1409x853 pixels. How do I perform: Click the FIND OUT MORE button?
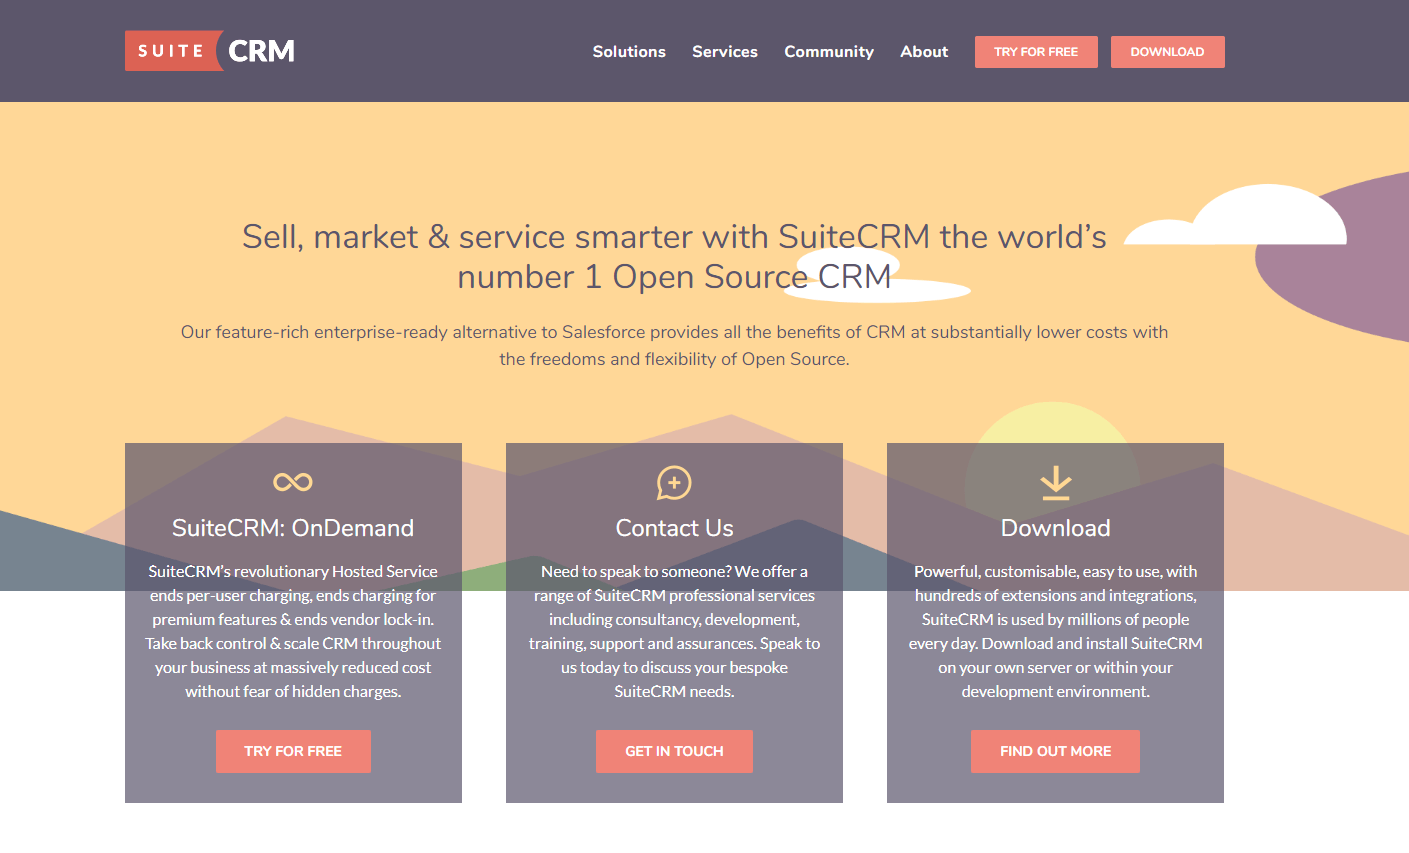[1055, 751]
